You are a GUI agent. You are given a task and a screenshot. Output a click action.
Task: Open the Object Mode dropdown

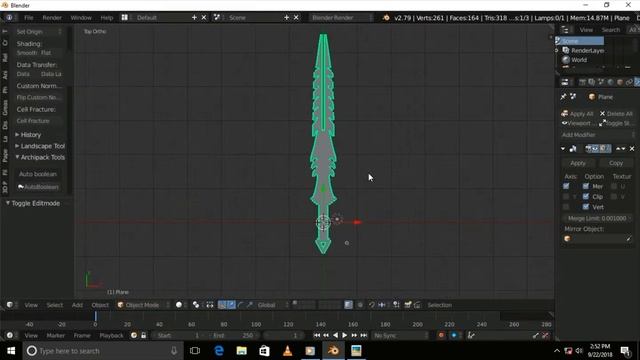pyautogui.click(x=143, y=305)
